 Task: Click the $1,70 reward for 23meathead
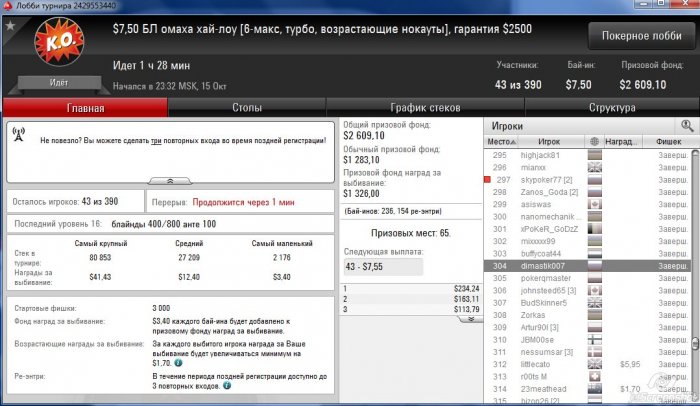pos(630,389)
